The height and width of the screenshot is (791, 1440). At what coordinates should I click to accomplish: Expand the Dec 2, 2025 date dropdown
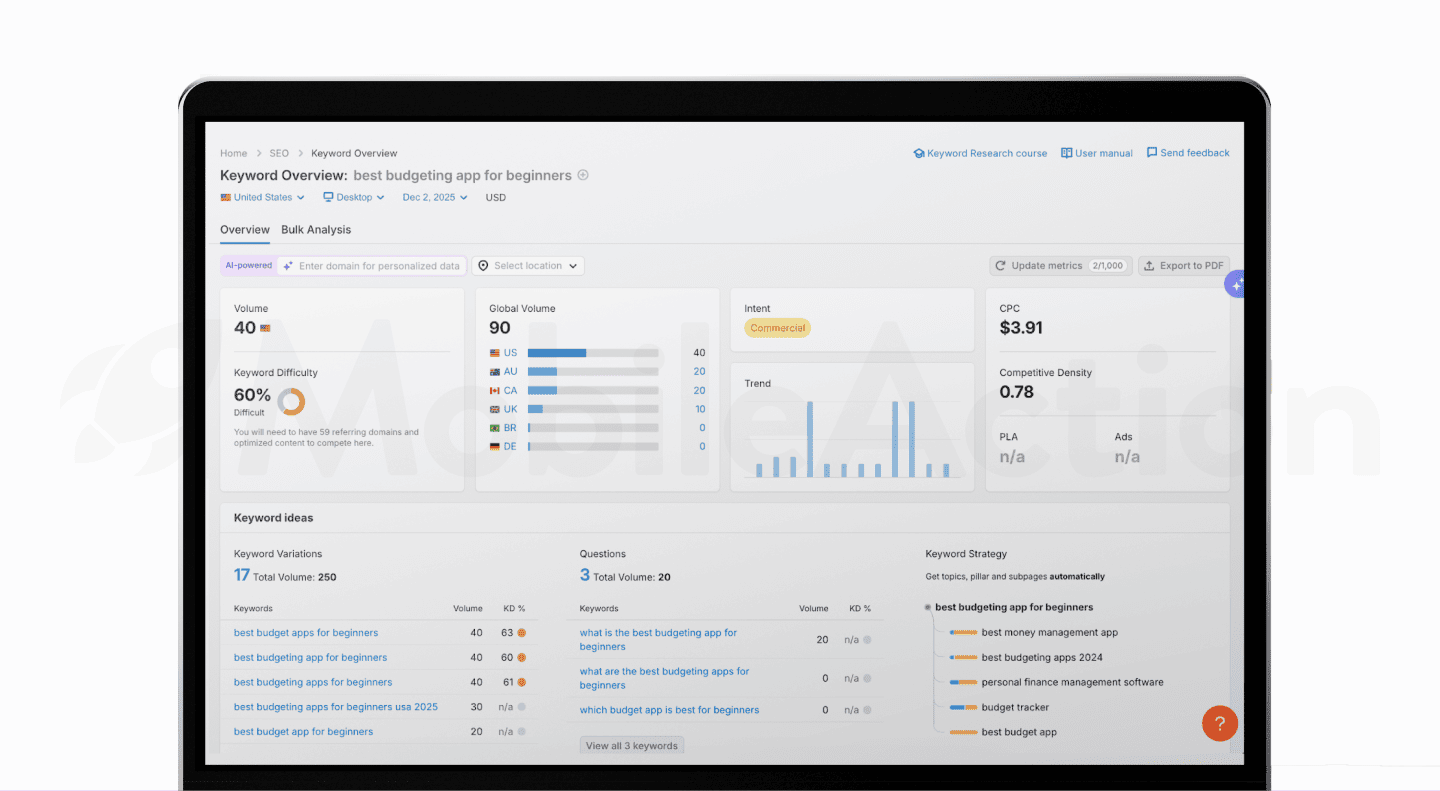[x=435, y=198]
